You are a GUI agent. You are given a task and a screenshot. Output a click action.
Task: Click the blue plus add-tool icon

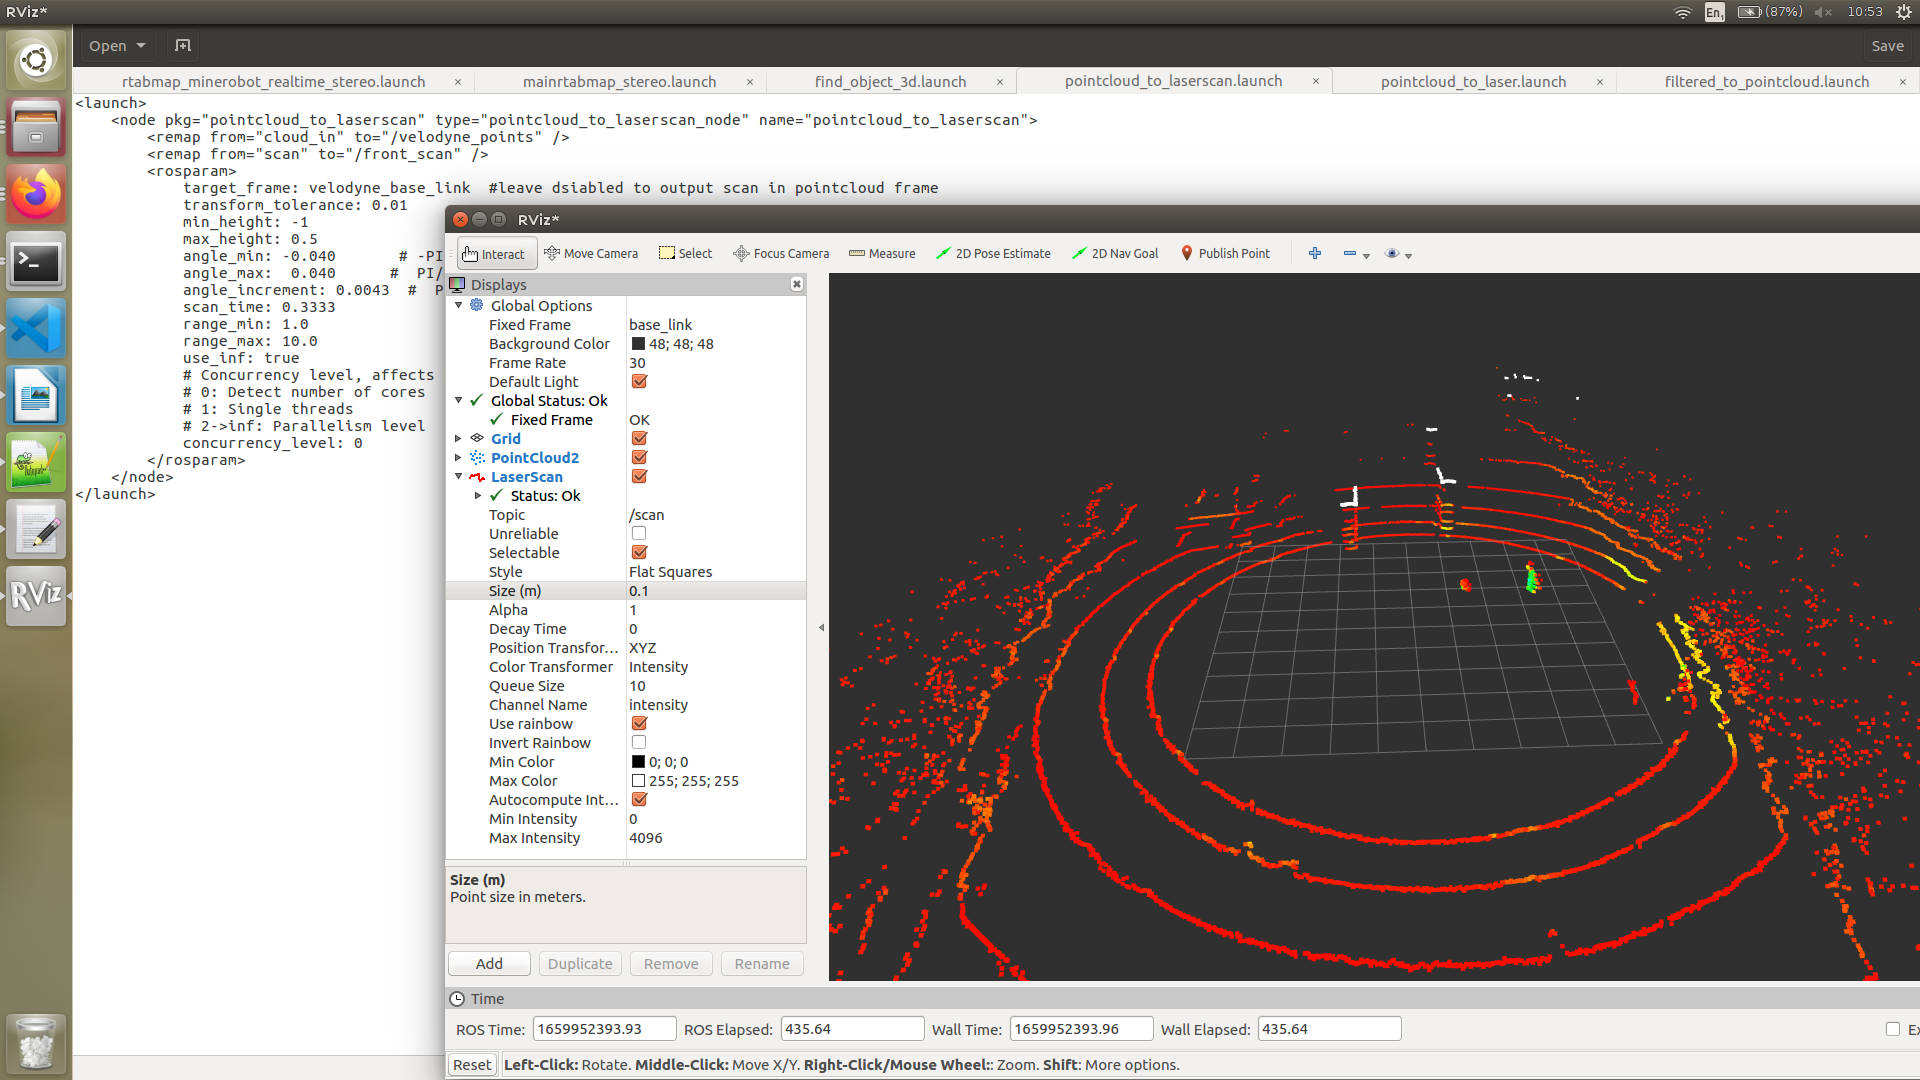1315,254
